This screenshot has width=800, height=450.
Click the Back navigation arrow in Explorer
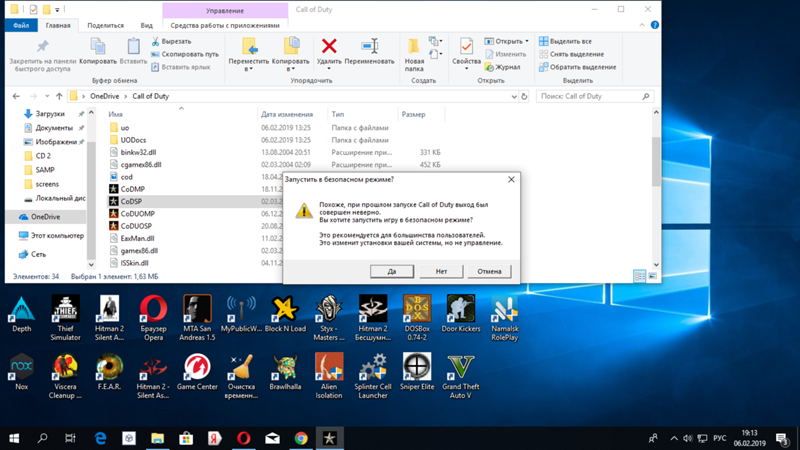[x=16, y=96]
